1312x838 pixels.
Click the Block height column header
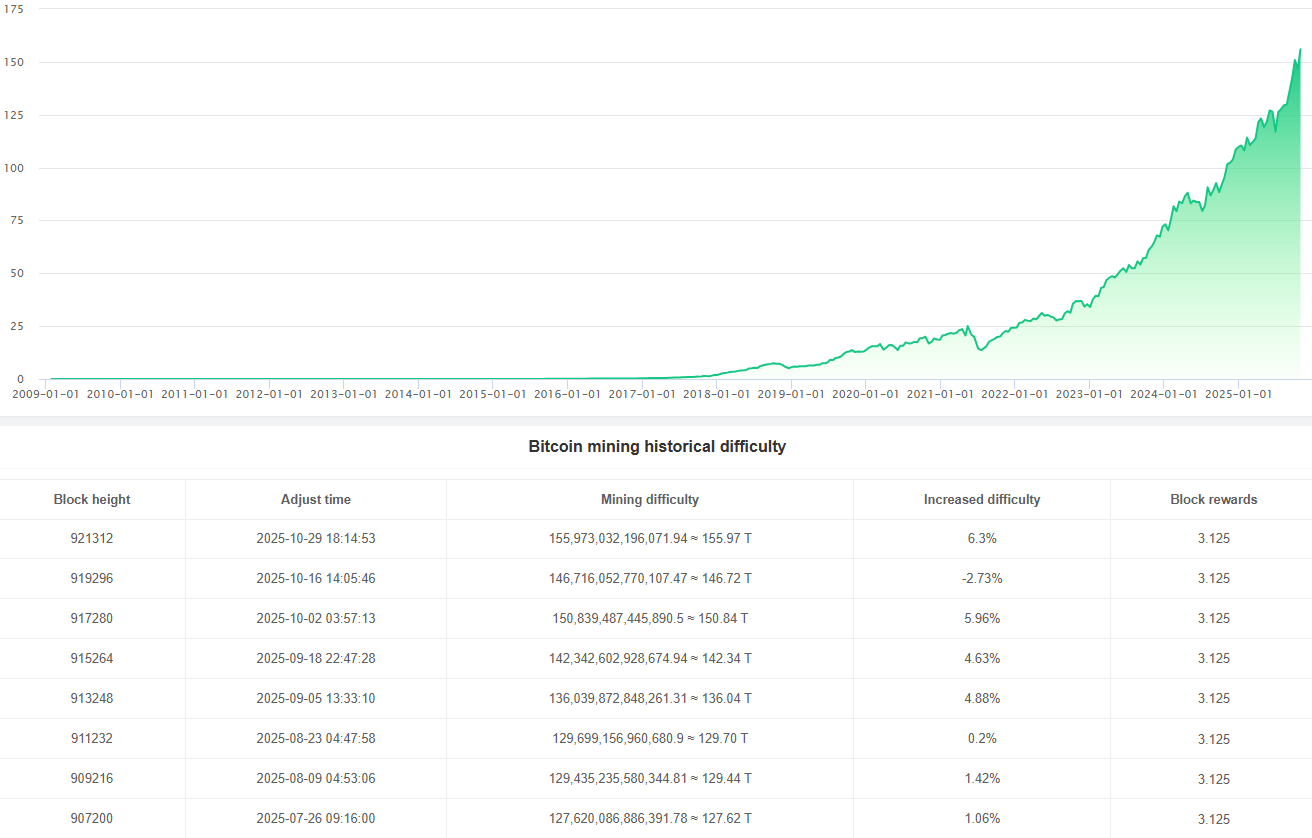pyautogui.click(x=92, y=499)
